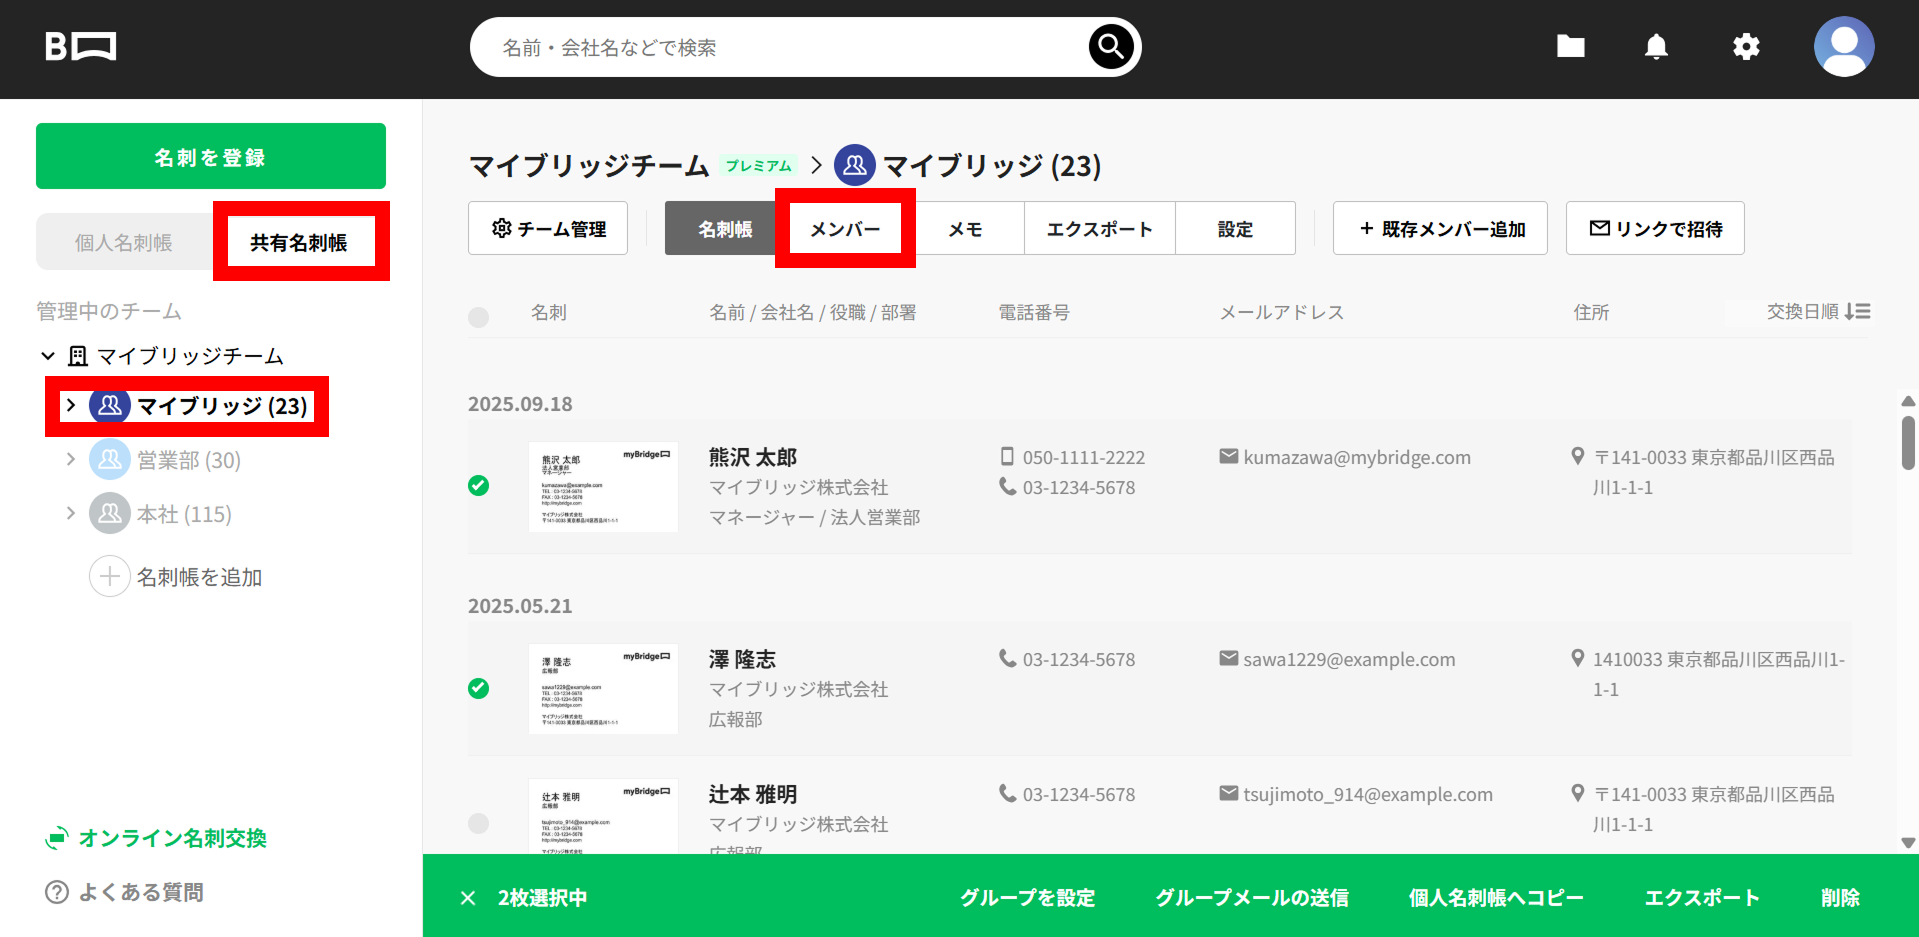Image resolution: width=1919 pixels, height=937 pixels.
Task: Click mail icon for kumazawa@mybridge.com
Action: point(1229,456)
